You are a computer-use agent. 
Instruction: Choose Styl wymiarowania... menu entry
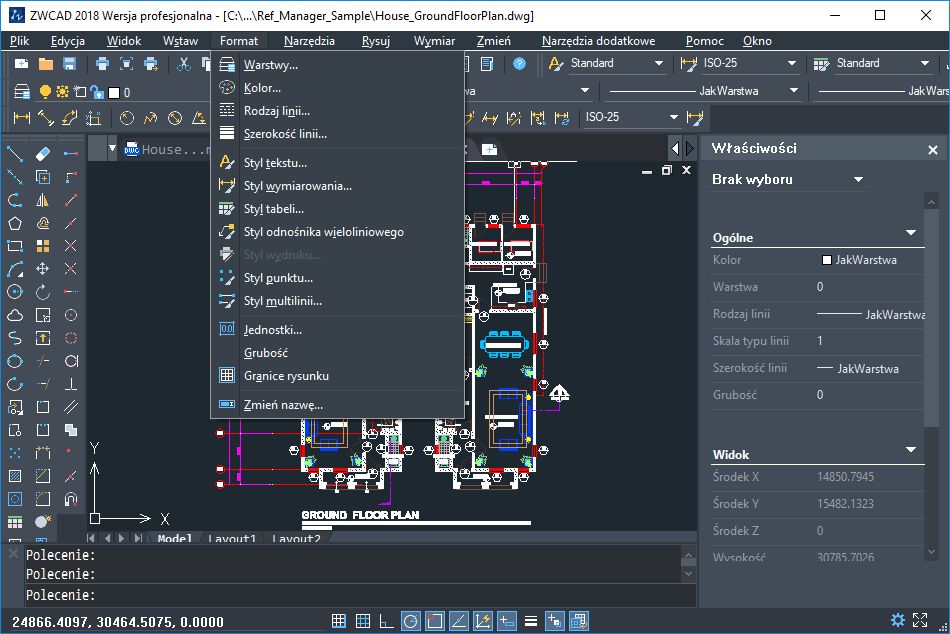[x=337, y=185]
